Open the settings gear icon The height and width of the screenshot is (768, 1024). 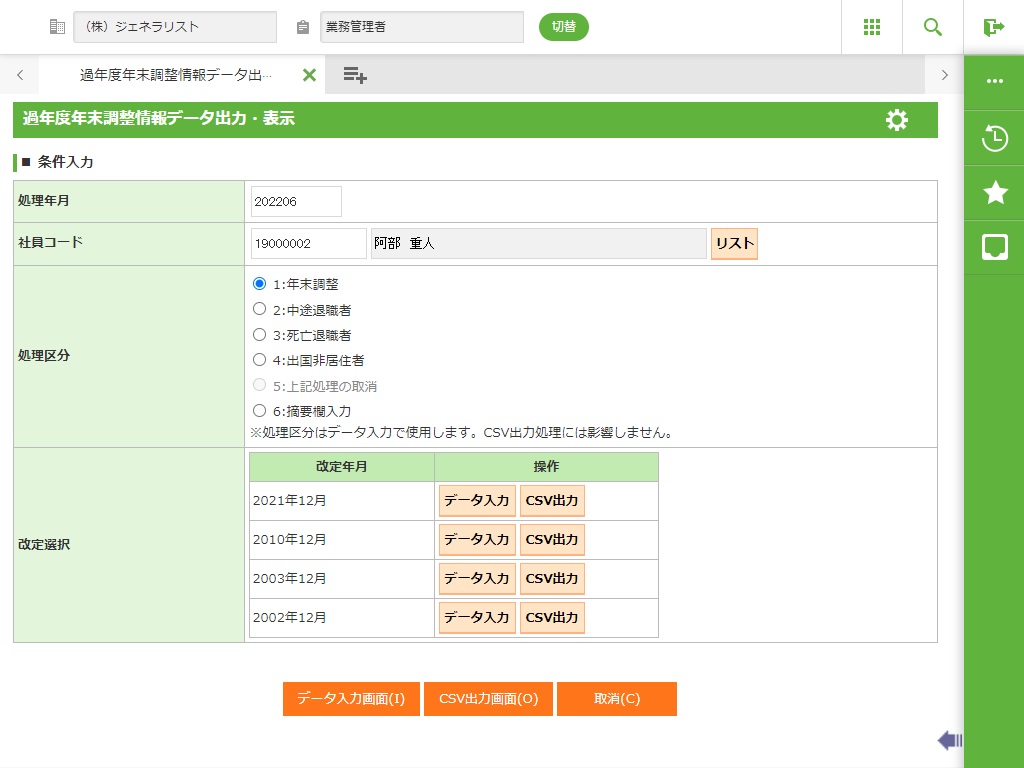[x=897, y=120]
